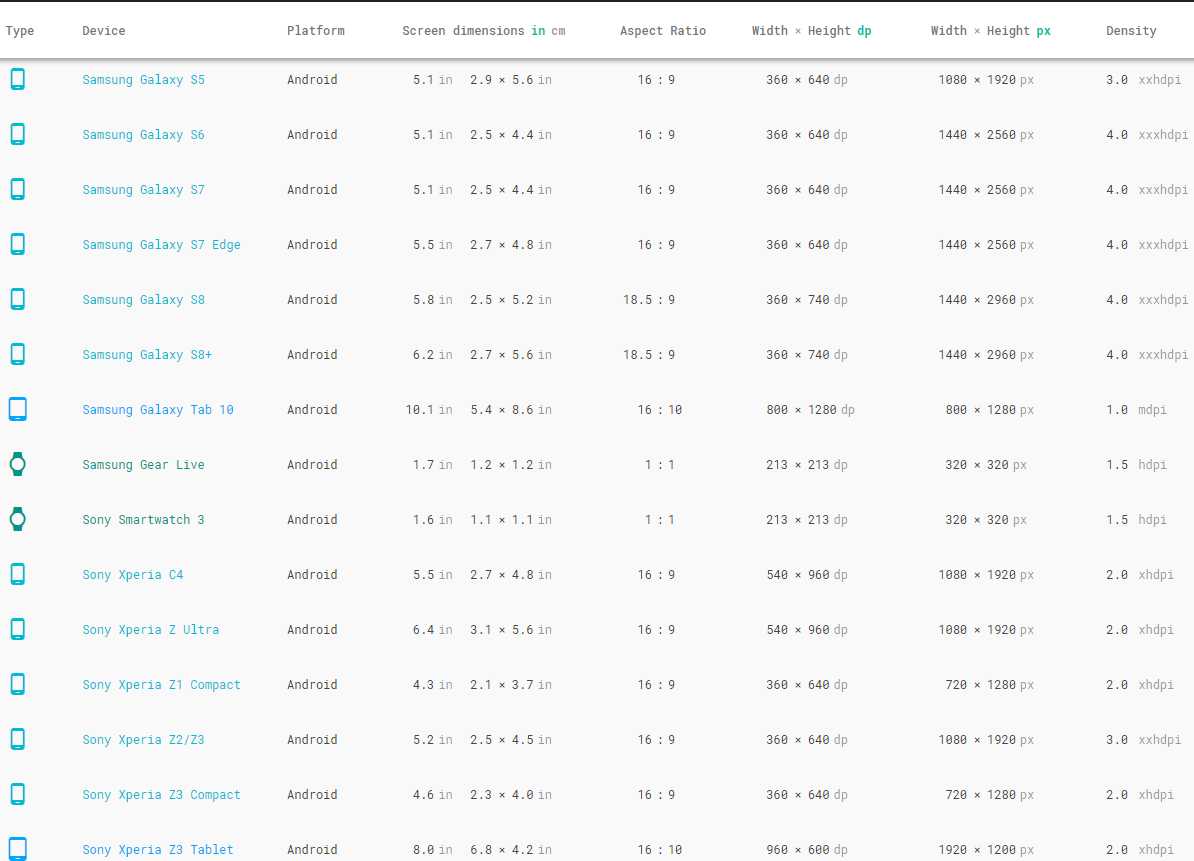
Task: Select the Sony Smartwatch 3 device name
Action: (x=143, y=520)
